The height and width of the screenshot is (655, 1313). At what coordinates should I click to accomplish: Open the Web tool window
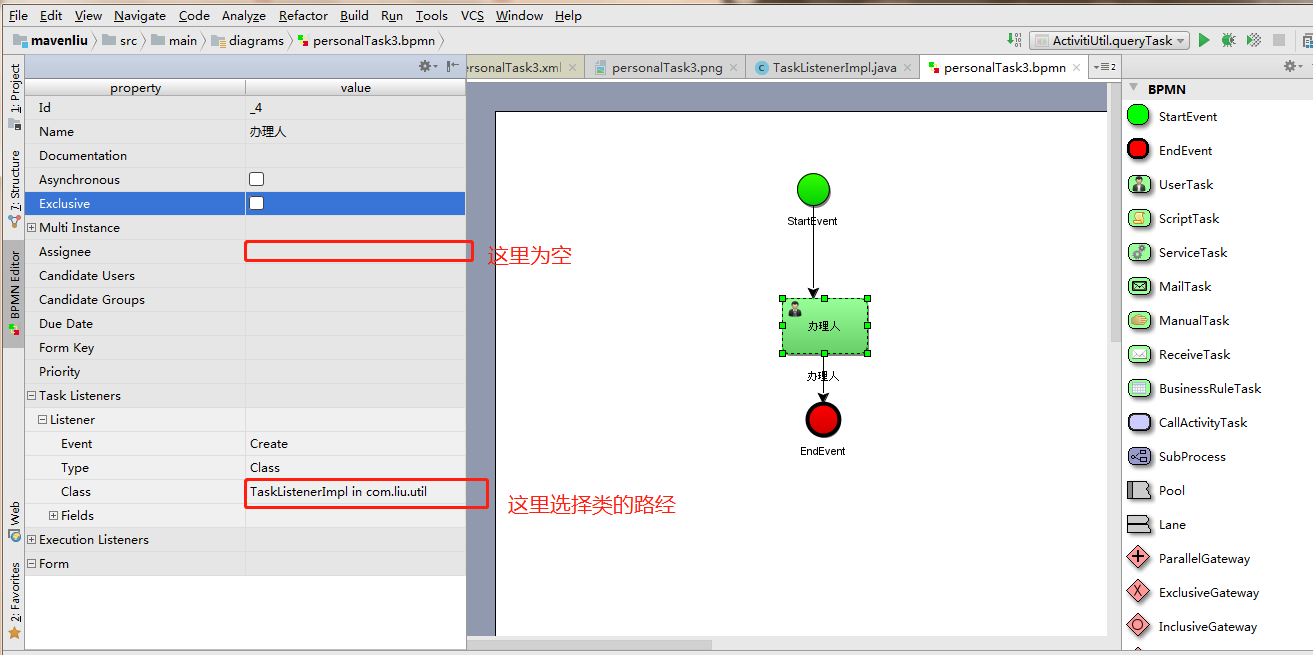14,521
